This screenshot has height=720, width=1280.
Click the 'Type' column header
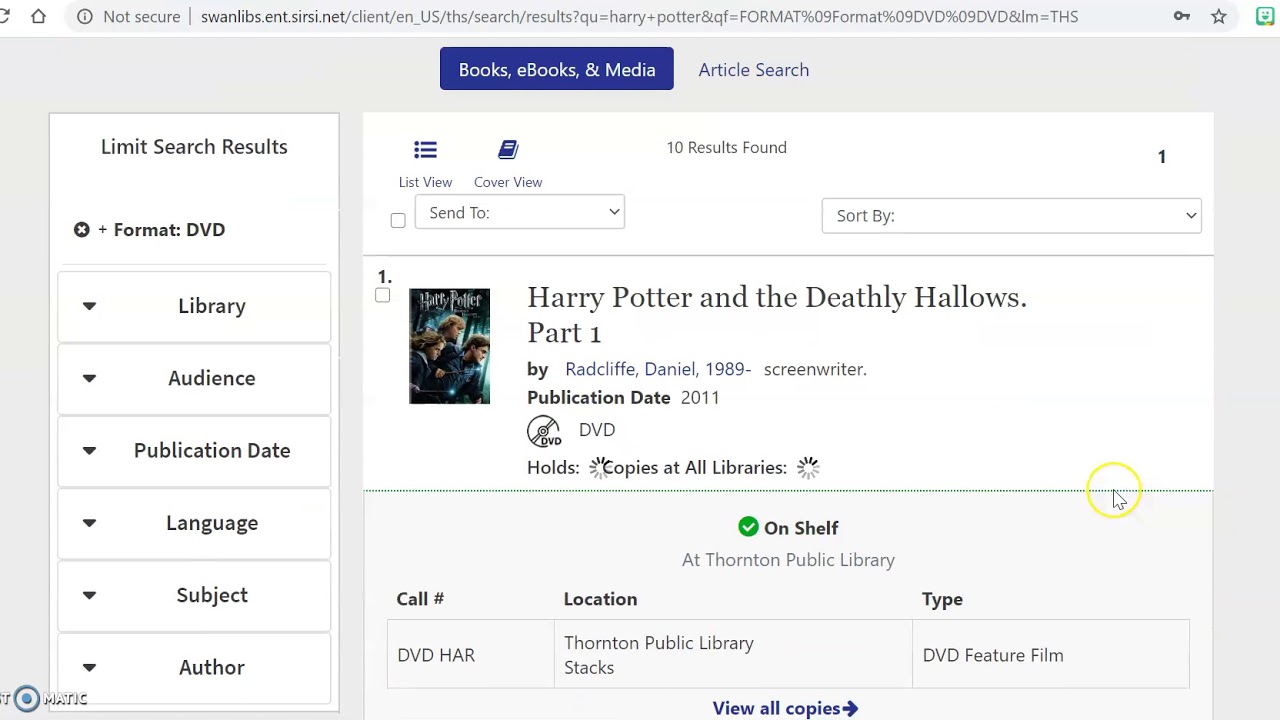(942, 599)
